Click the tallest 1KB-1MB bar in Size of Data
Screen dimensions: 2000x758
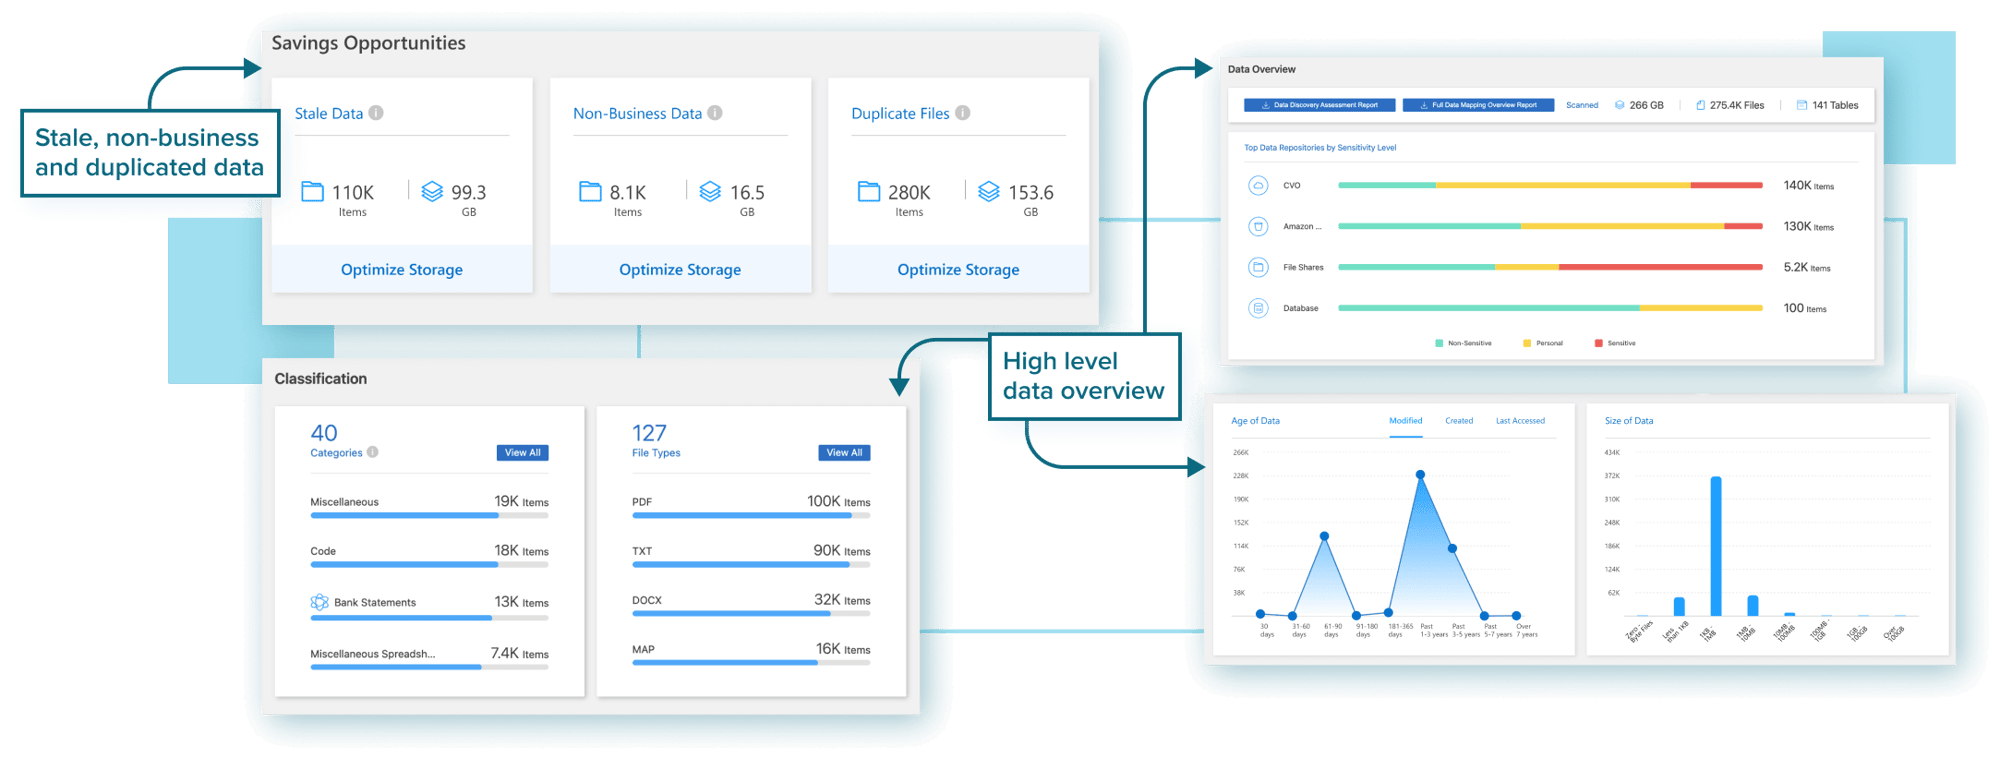[x=1716, y=546]
